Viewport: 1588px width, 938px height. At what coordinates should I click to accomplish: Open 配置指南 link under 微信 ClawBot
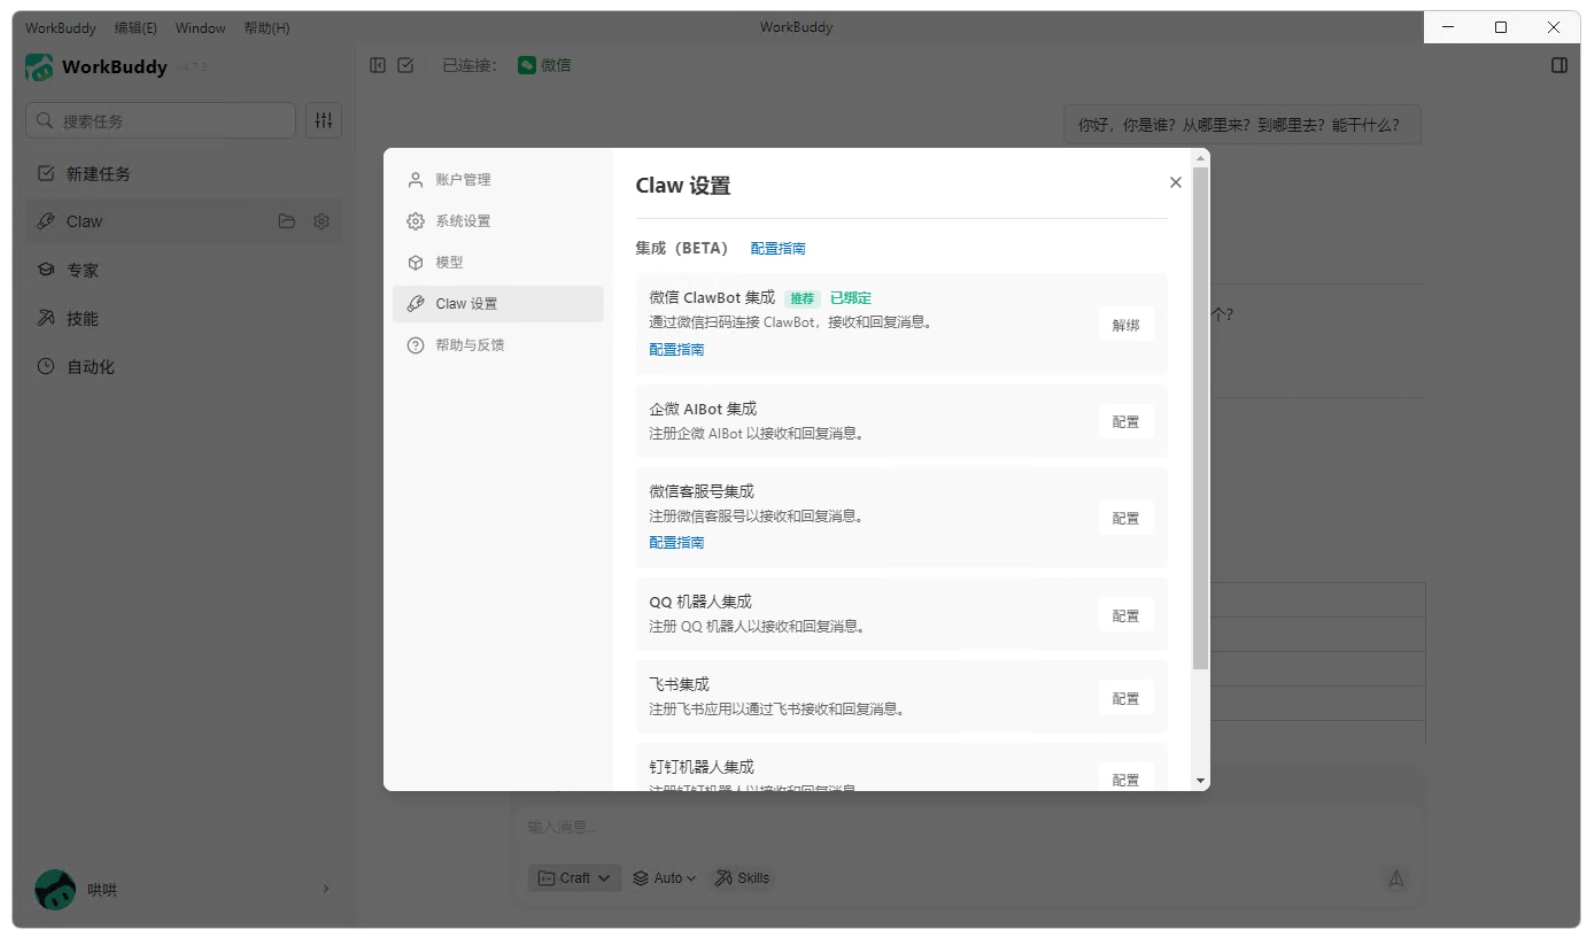[677, 350]
